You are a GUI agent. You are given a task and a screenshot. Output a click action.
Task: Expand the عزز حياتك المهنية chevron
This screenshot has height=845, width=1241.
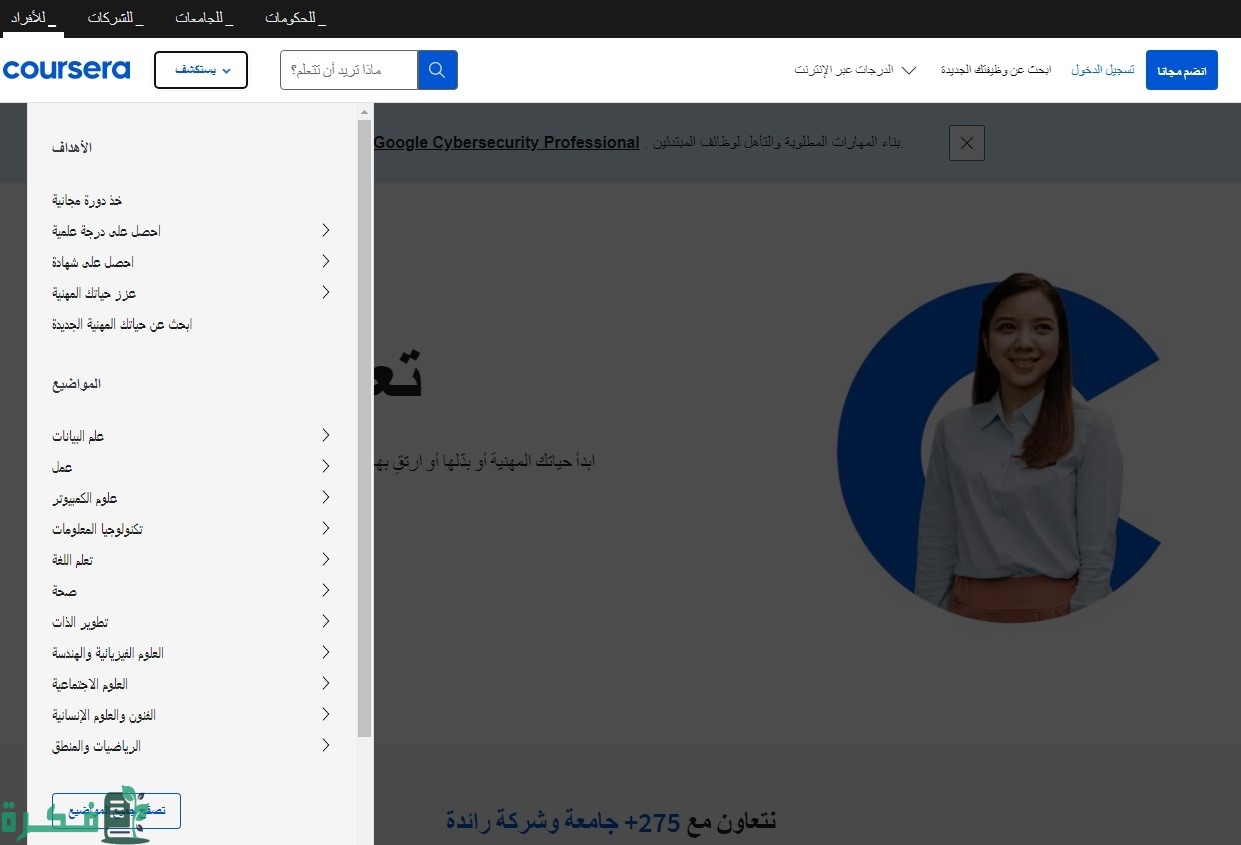[325, 292]
